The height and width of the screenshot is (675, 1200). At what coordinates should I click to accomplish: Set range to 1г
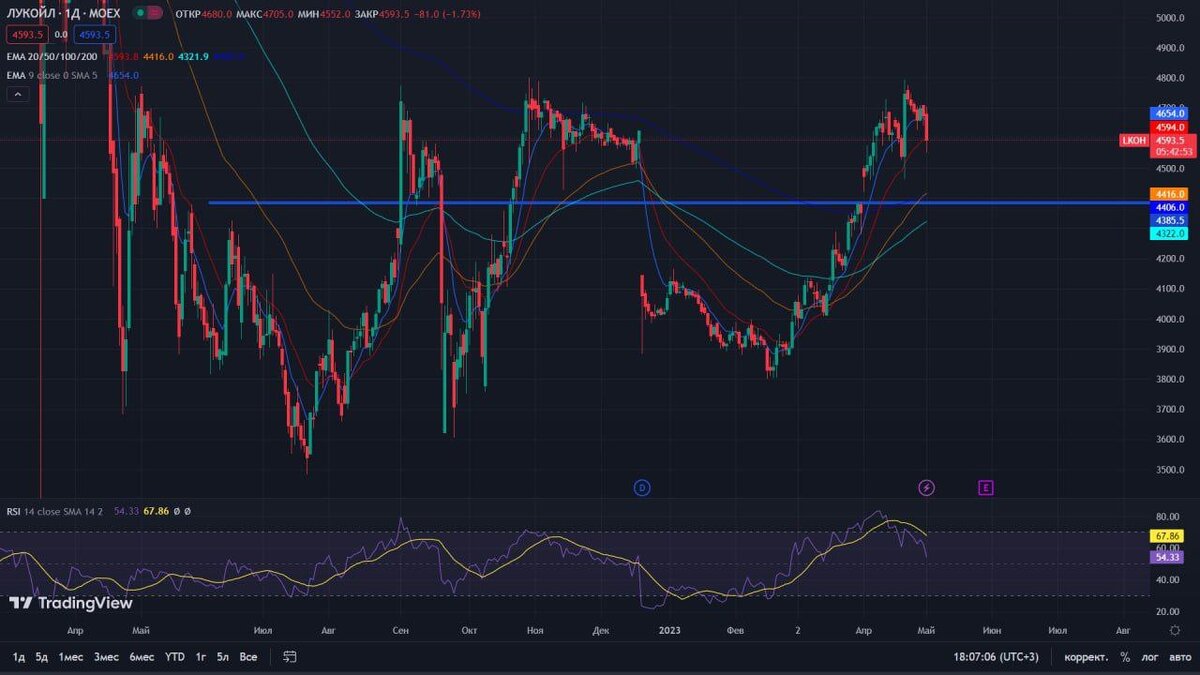click(x=201, y=657)
